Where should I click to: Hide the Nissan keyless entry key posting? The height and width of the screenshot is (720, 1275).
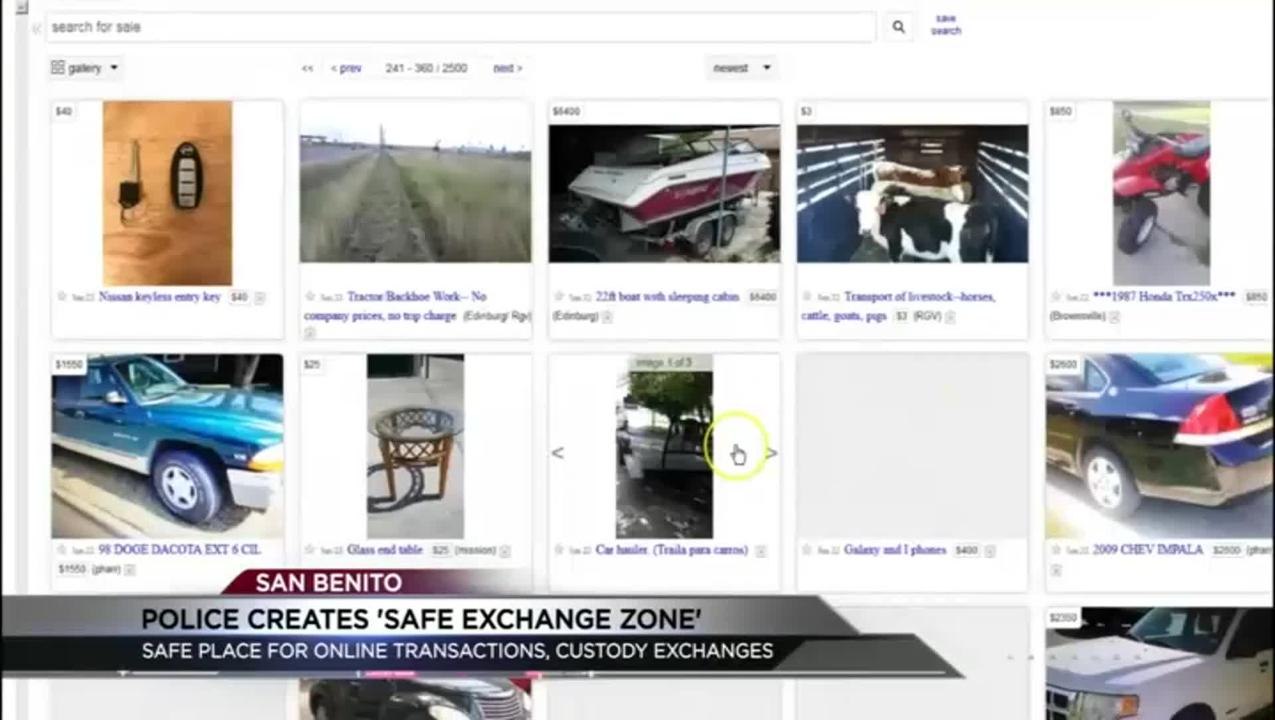tap(260, 298)
